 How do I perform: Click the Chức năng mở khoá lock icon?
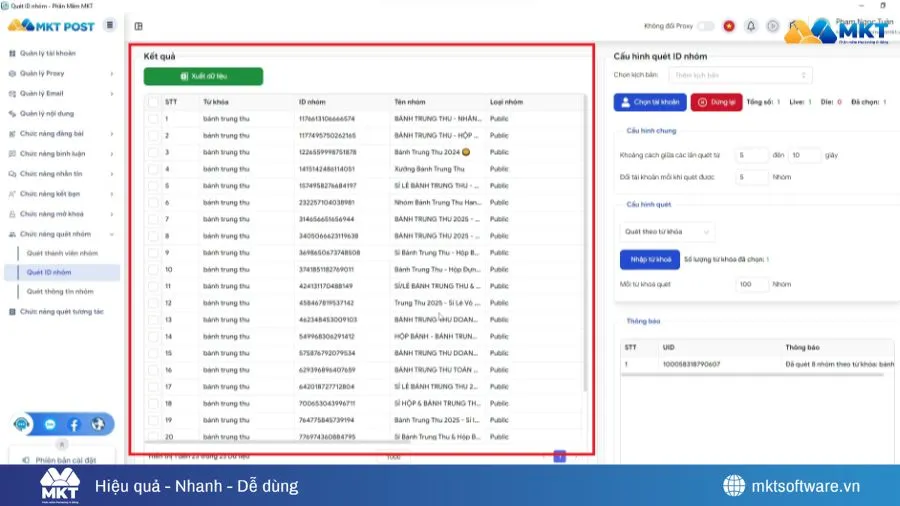click(x=12, y=214)
